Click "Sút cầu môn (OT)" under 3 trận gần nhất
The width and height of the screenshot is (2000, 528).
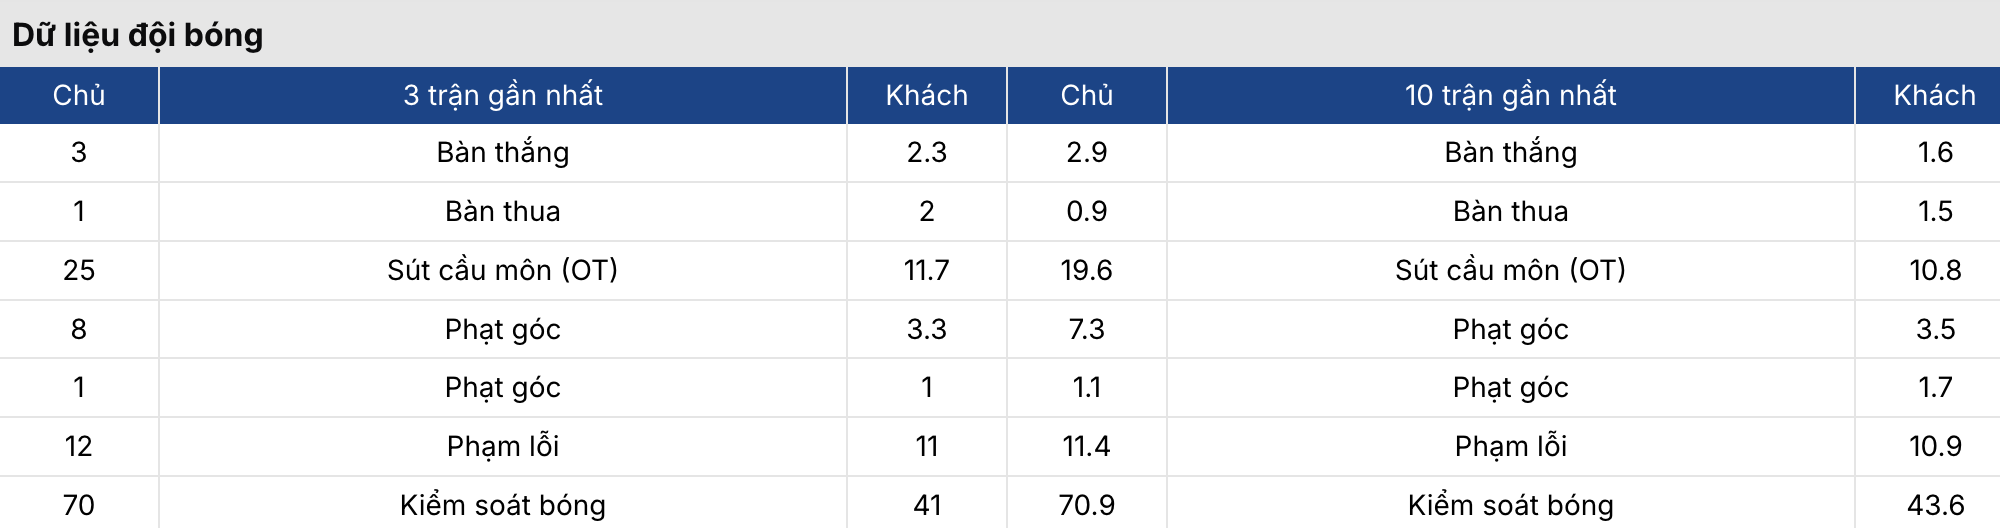pos(502,270)
